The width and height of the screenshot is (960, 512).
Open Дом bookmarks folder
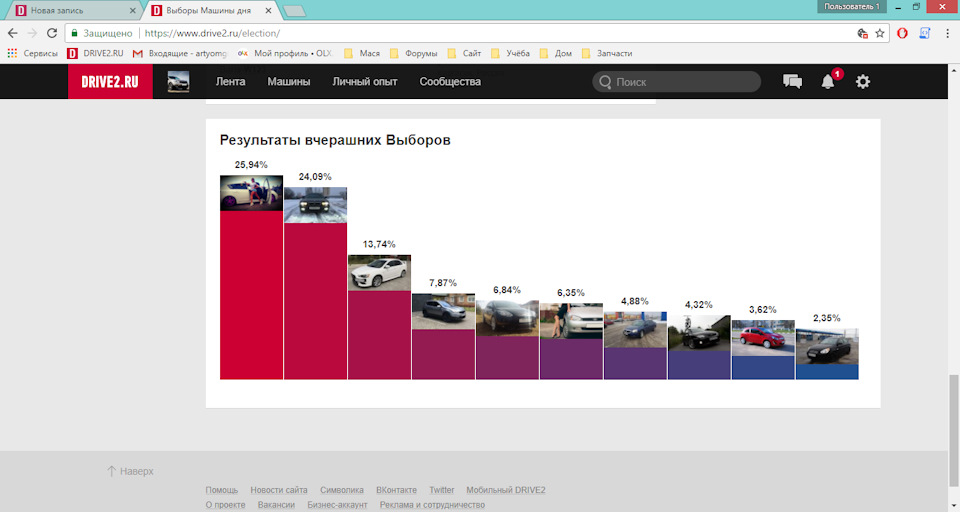[x=555, y=53]
